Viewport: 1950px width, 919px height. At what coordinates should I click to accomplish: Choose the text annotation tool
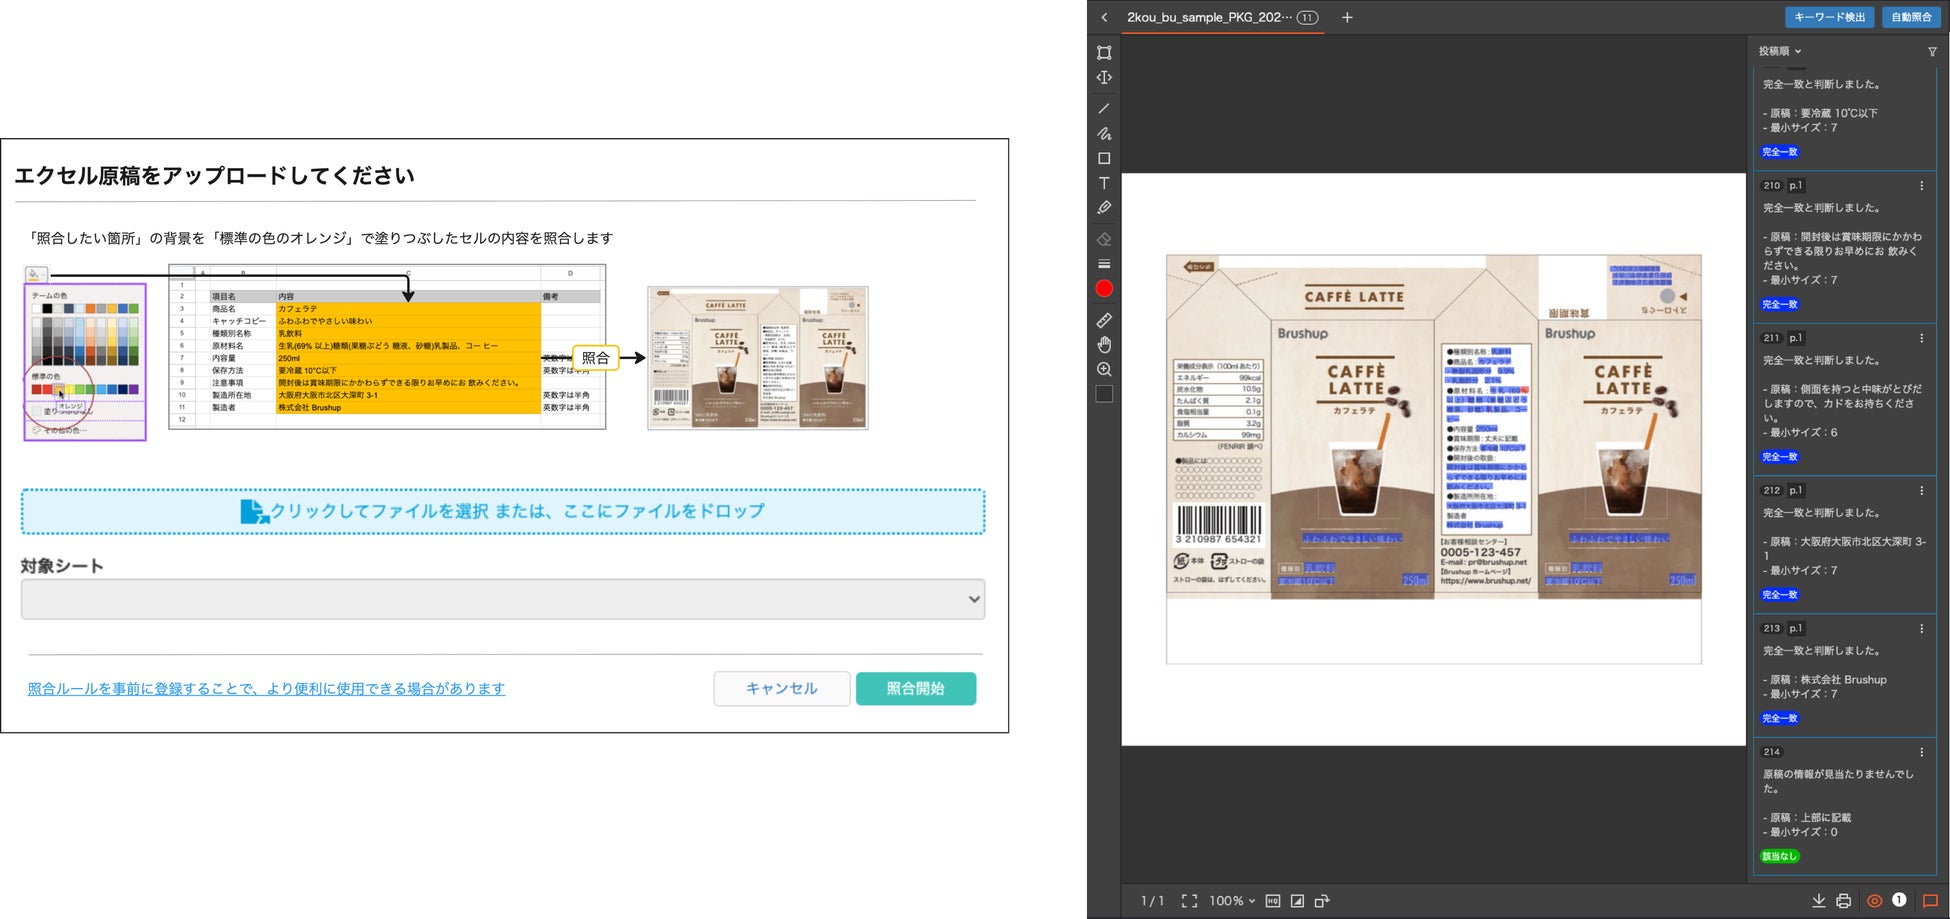point(1104,183)
